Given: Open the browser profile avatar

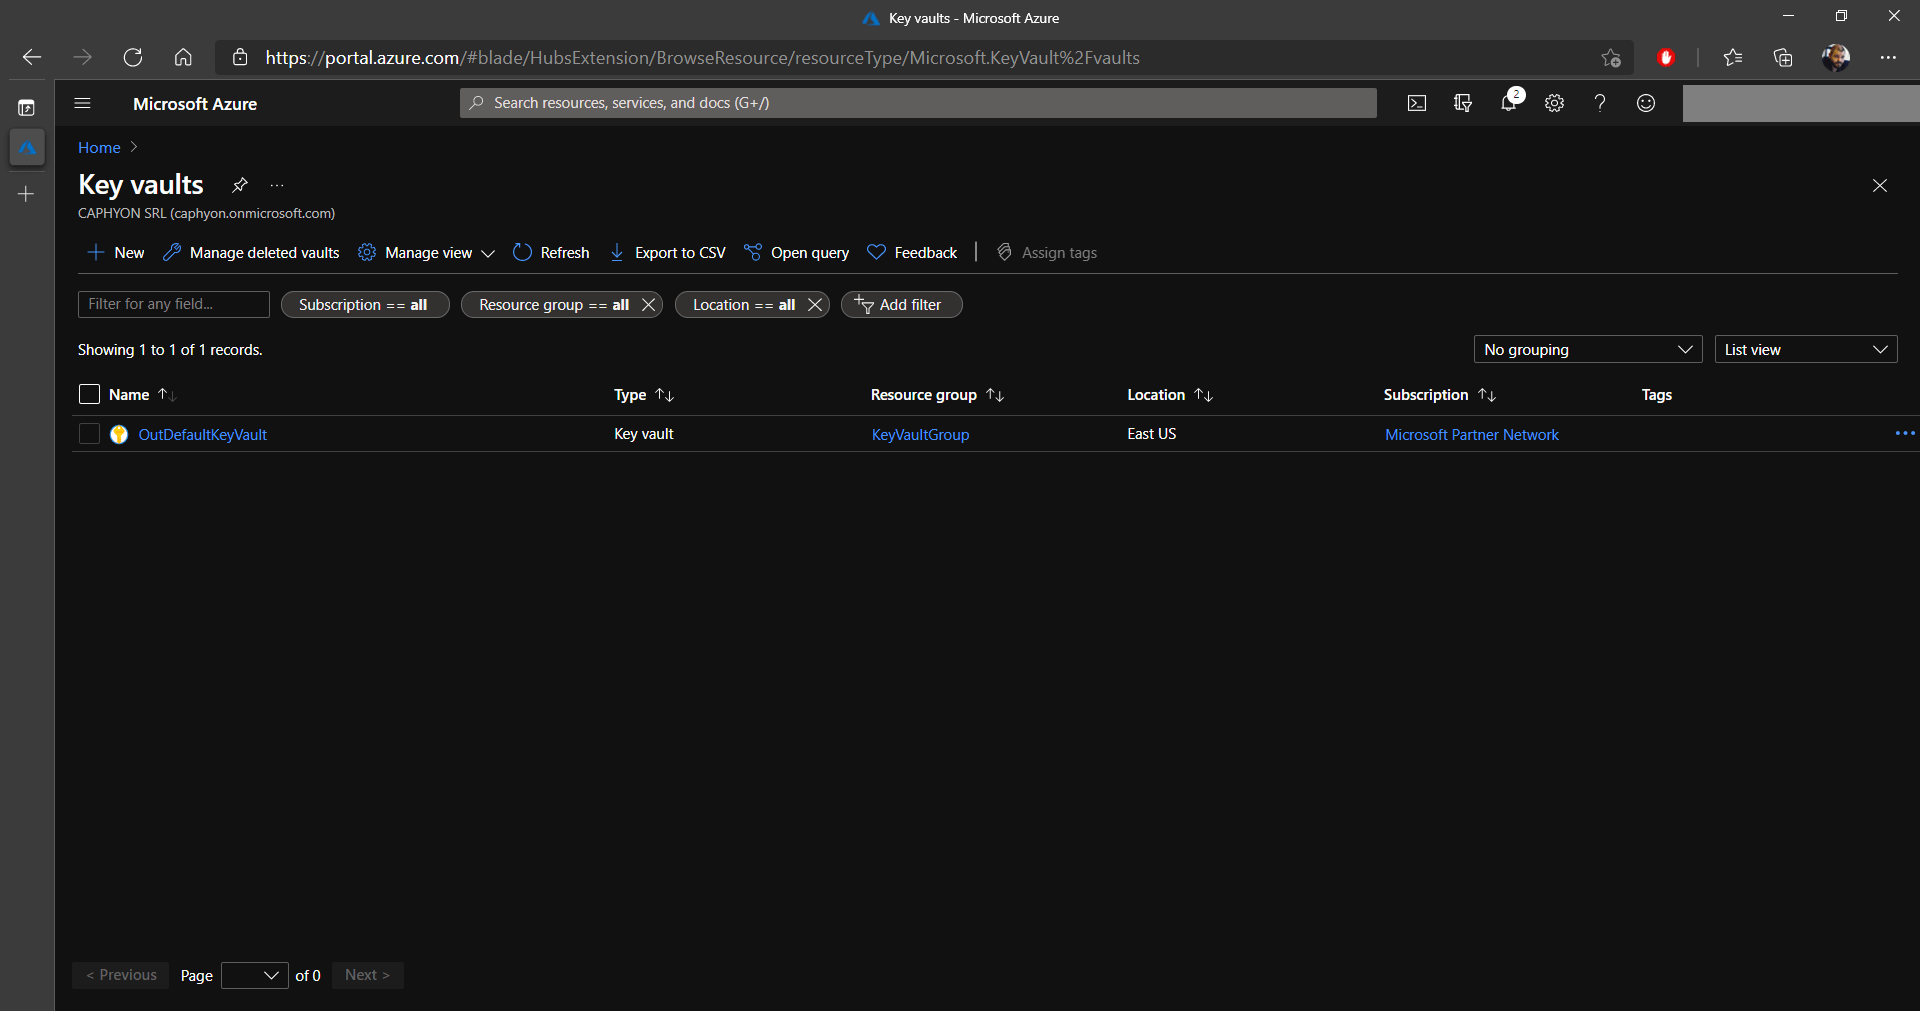Looking at the screenshot, I should point(1835,58).
